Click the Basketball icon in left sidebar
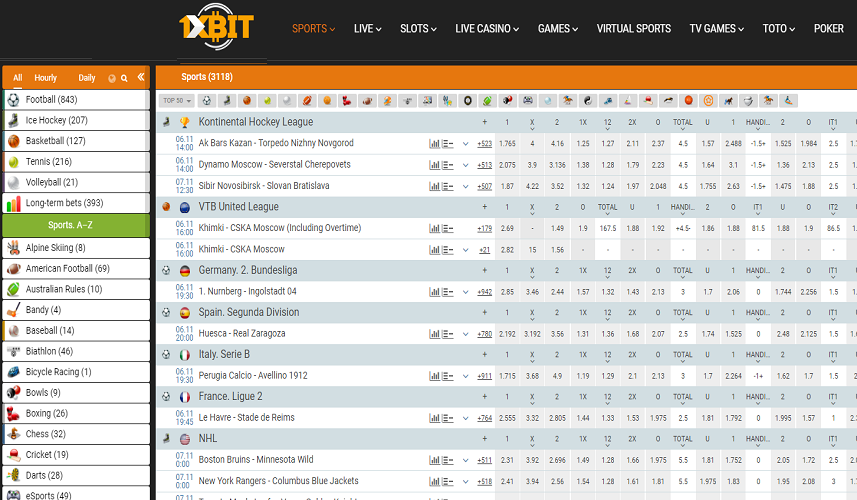This screenshot has height=500, width=857. (x=14, y=141)
